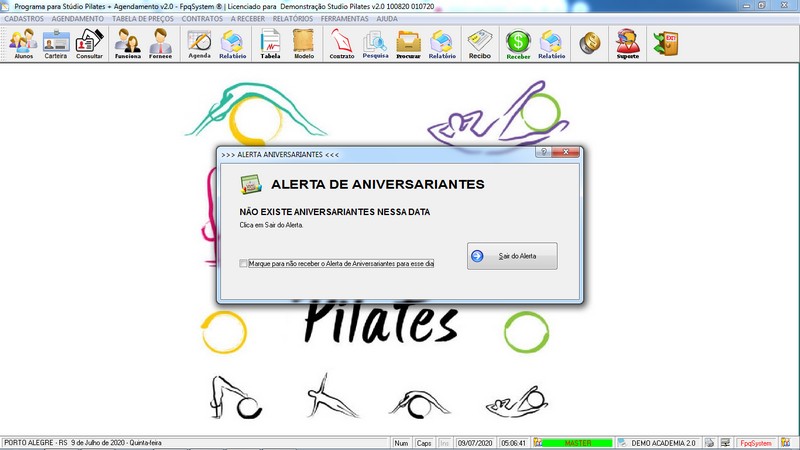Click the 09/07/2020 date in status bar
800x450 pixels.
pyautogui.click(x=475, y=443)
